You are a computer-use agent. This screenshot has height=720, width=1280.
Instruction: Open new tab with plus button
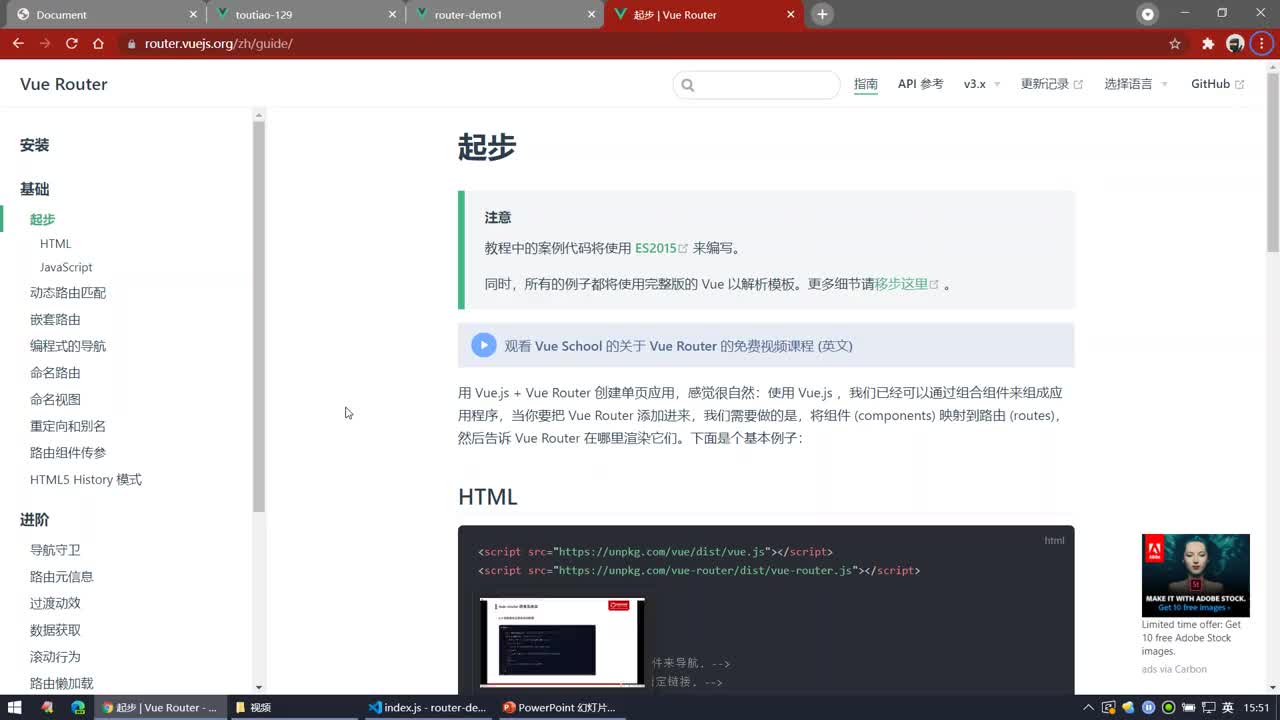pyautogui.click(x=822, y=14)
